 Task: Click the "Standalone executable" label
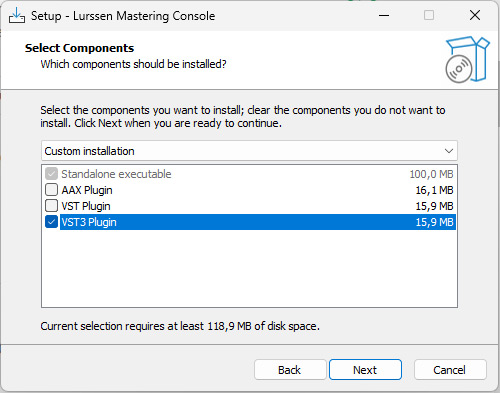(116, 174)
